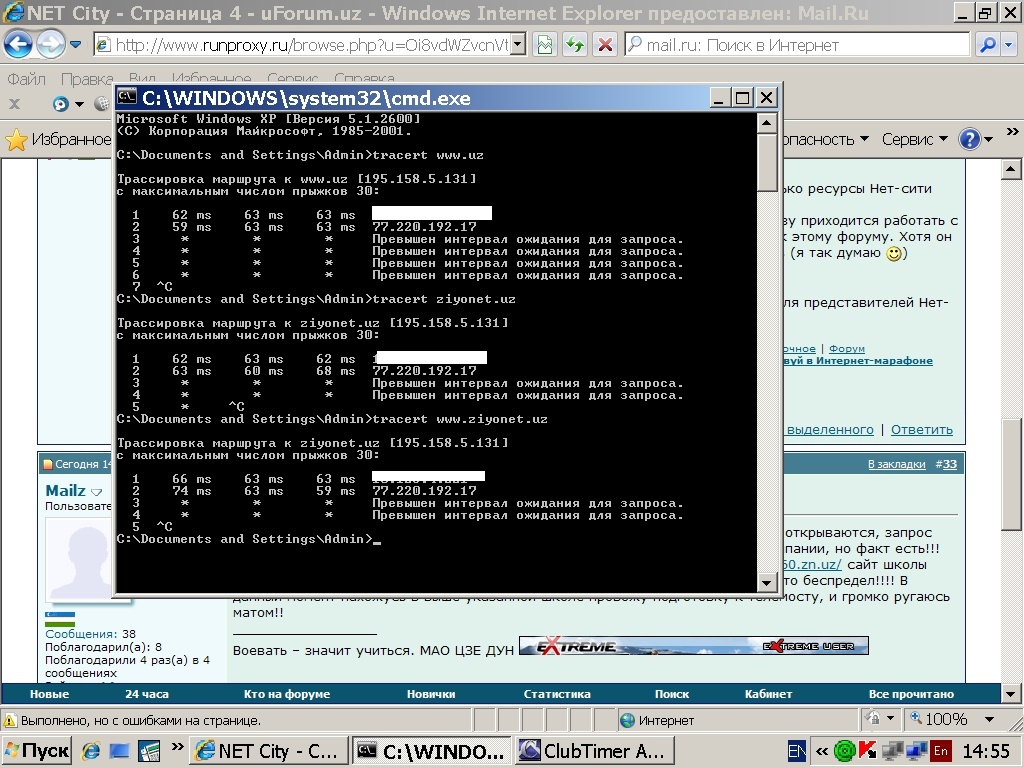Open the Безопасность command bar dropdown
The image size is (1024, 768).
point(825,139)
